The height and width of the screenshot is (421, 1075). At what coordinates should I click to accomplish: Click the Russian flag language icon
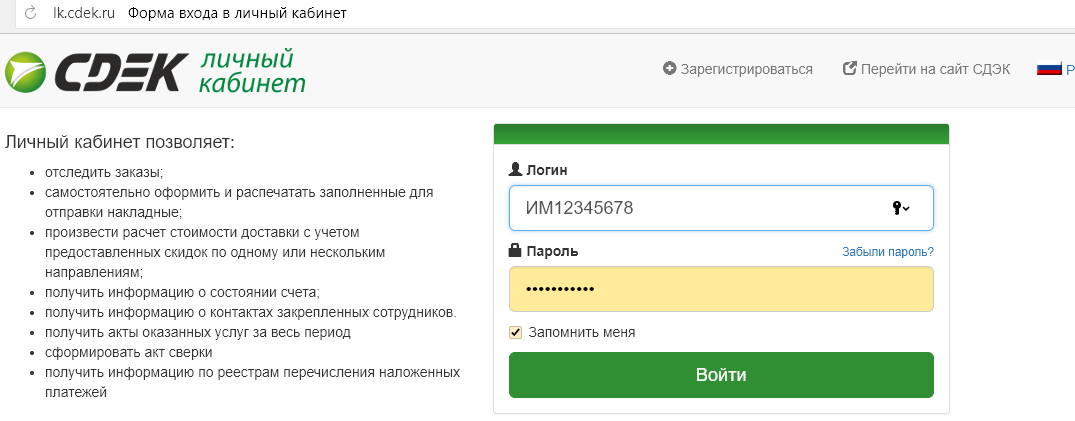click(1049, 69)
